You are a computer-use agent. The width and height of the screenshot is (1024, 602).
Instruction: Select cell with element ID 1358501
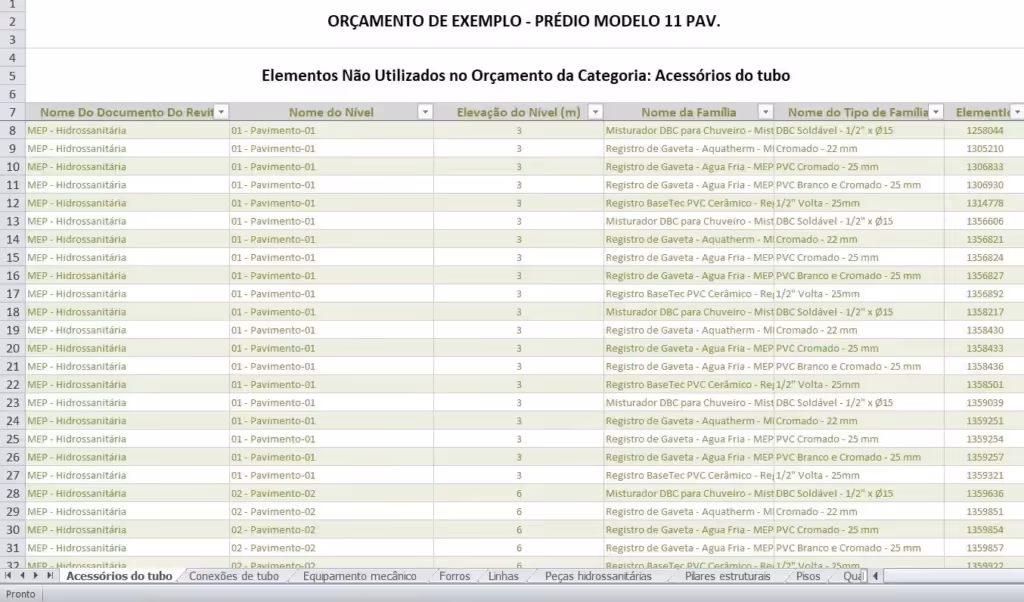(x=984, y=385)
